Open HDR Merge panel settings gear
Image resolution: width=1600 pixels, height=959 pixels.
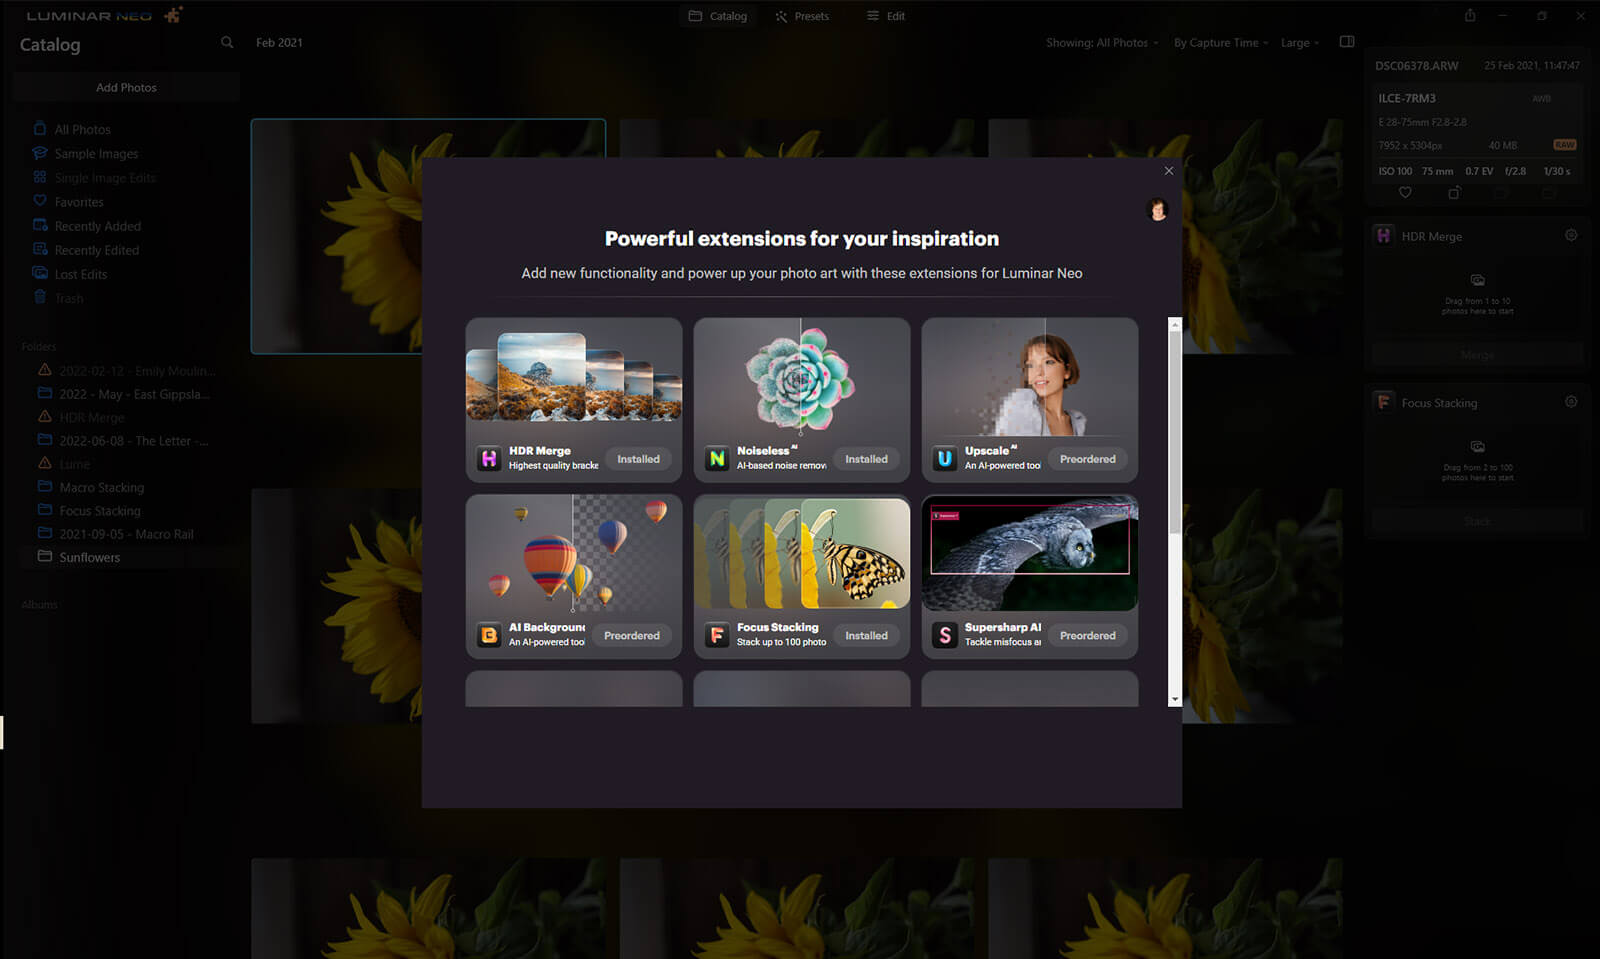tap(1571, 235)
